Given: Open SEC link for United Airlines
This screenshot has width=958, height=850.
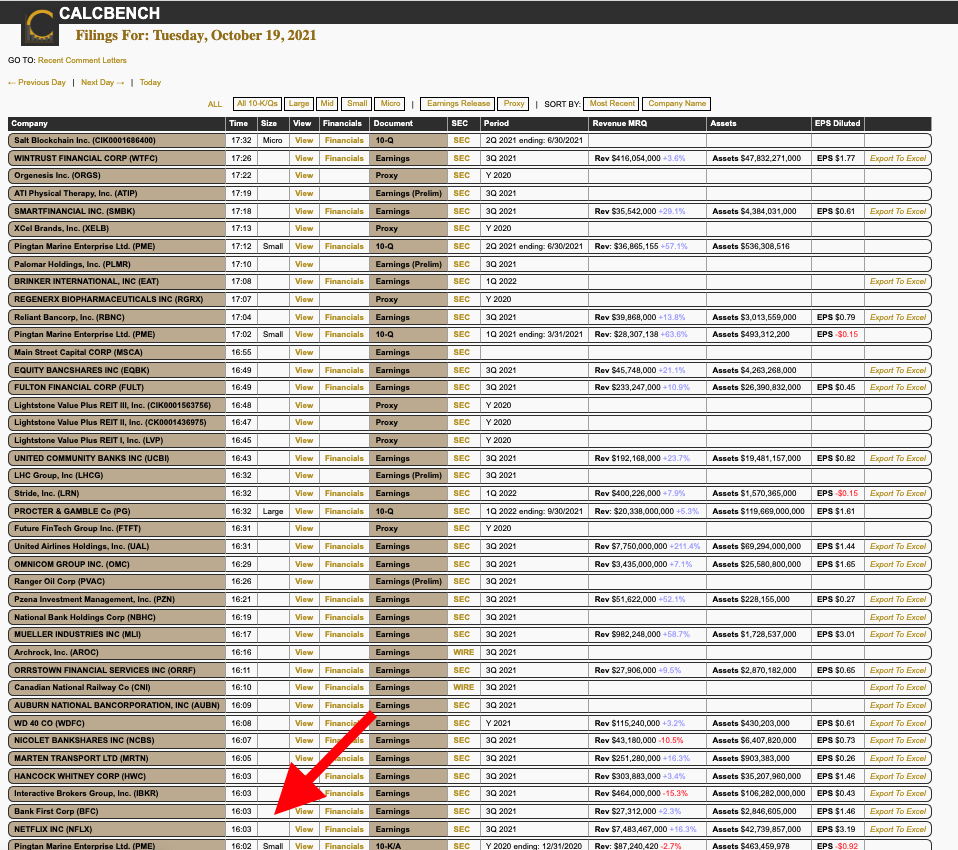Looking at the screenshot, I should (x=461, y=546).
